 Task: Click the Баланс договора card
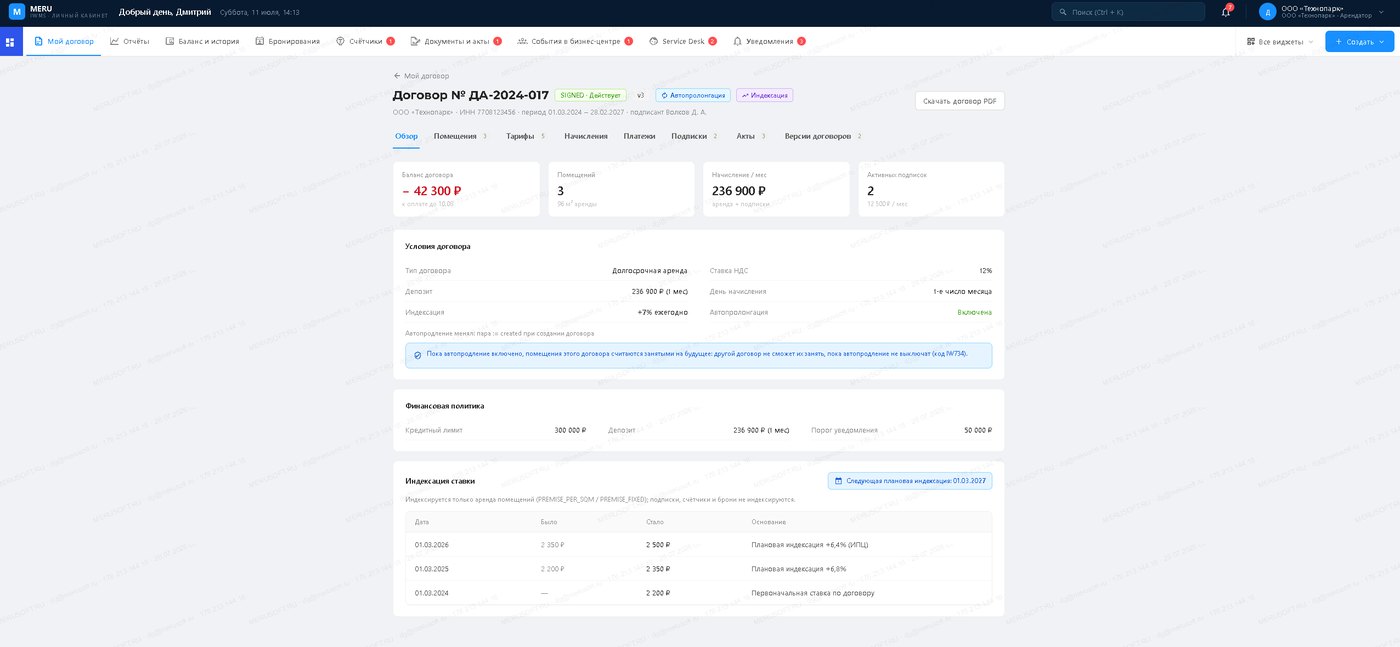tap(466, 189)
